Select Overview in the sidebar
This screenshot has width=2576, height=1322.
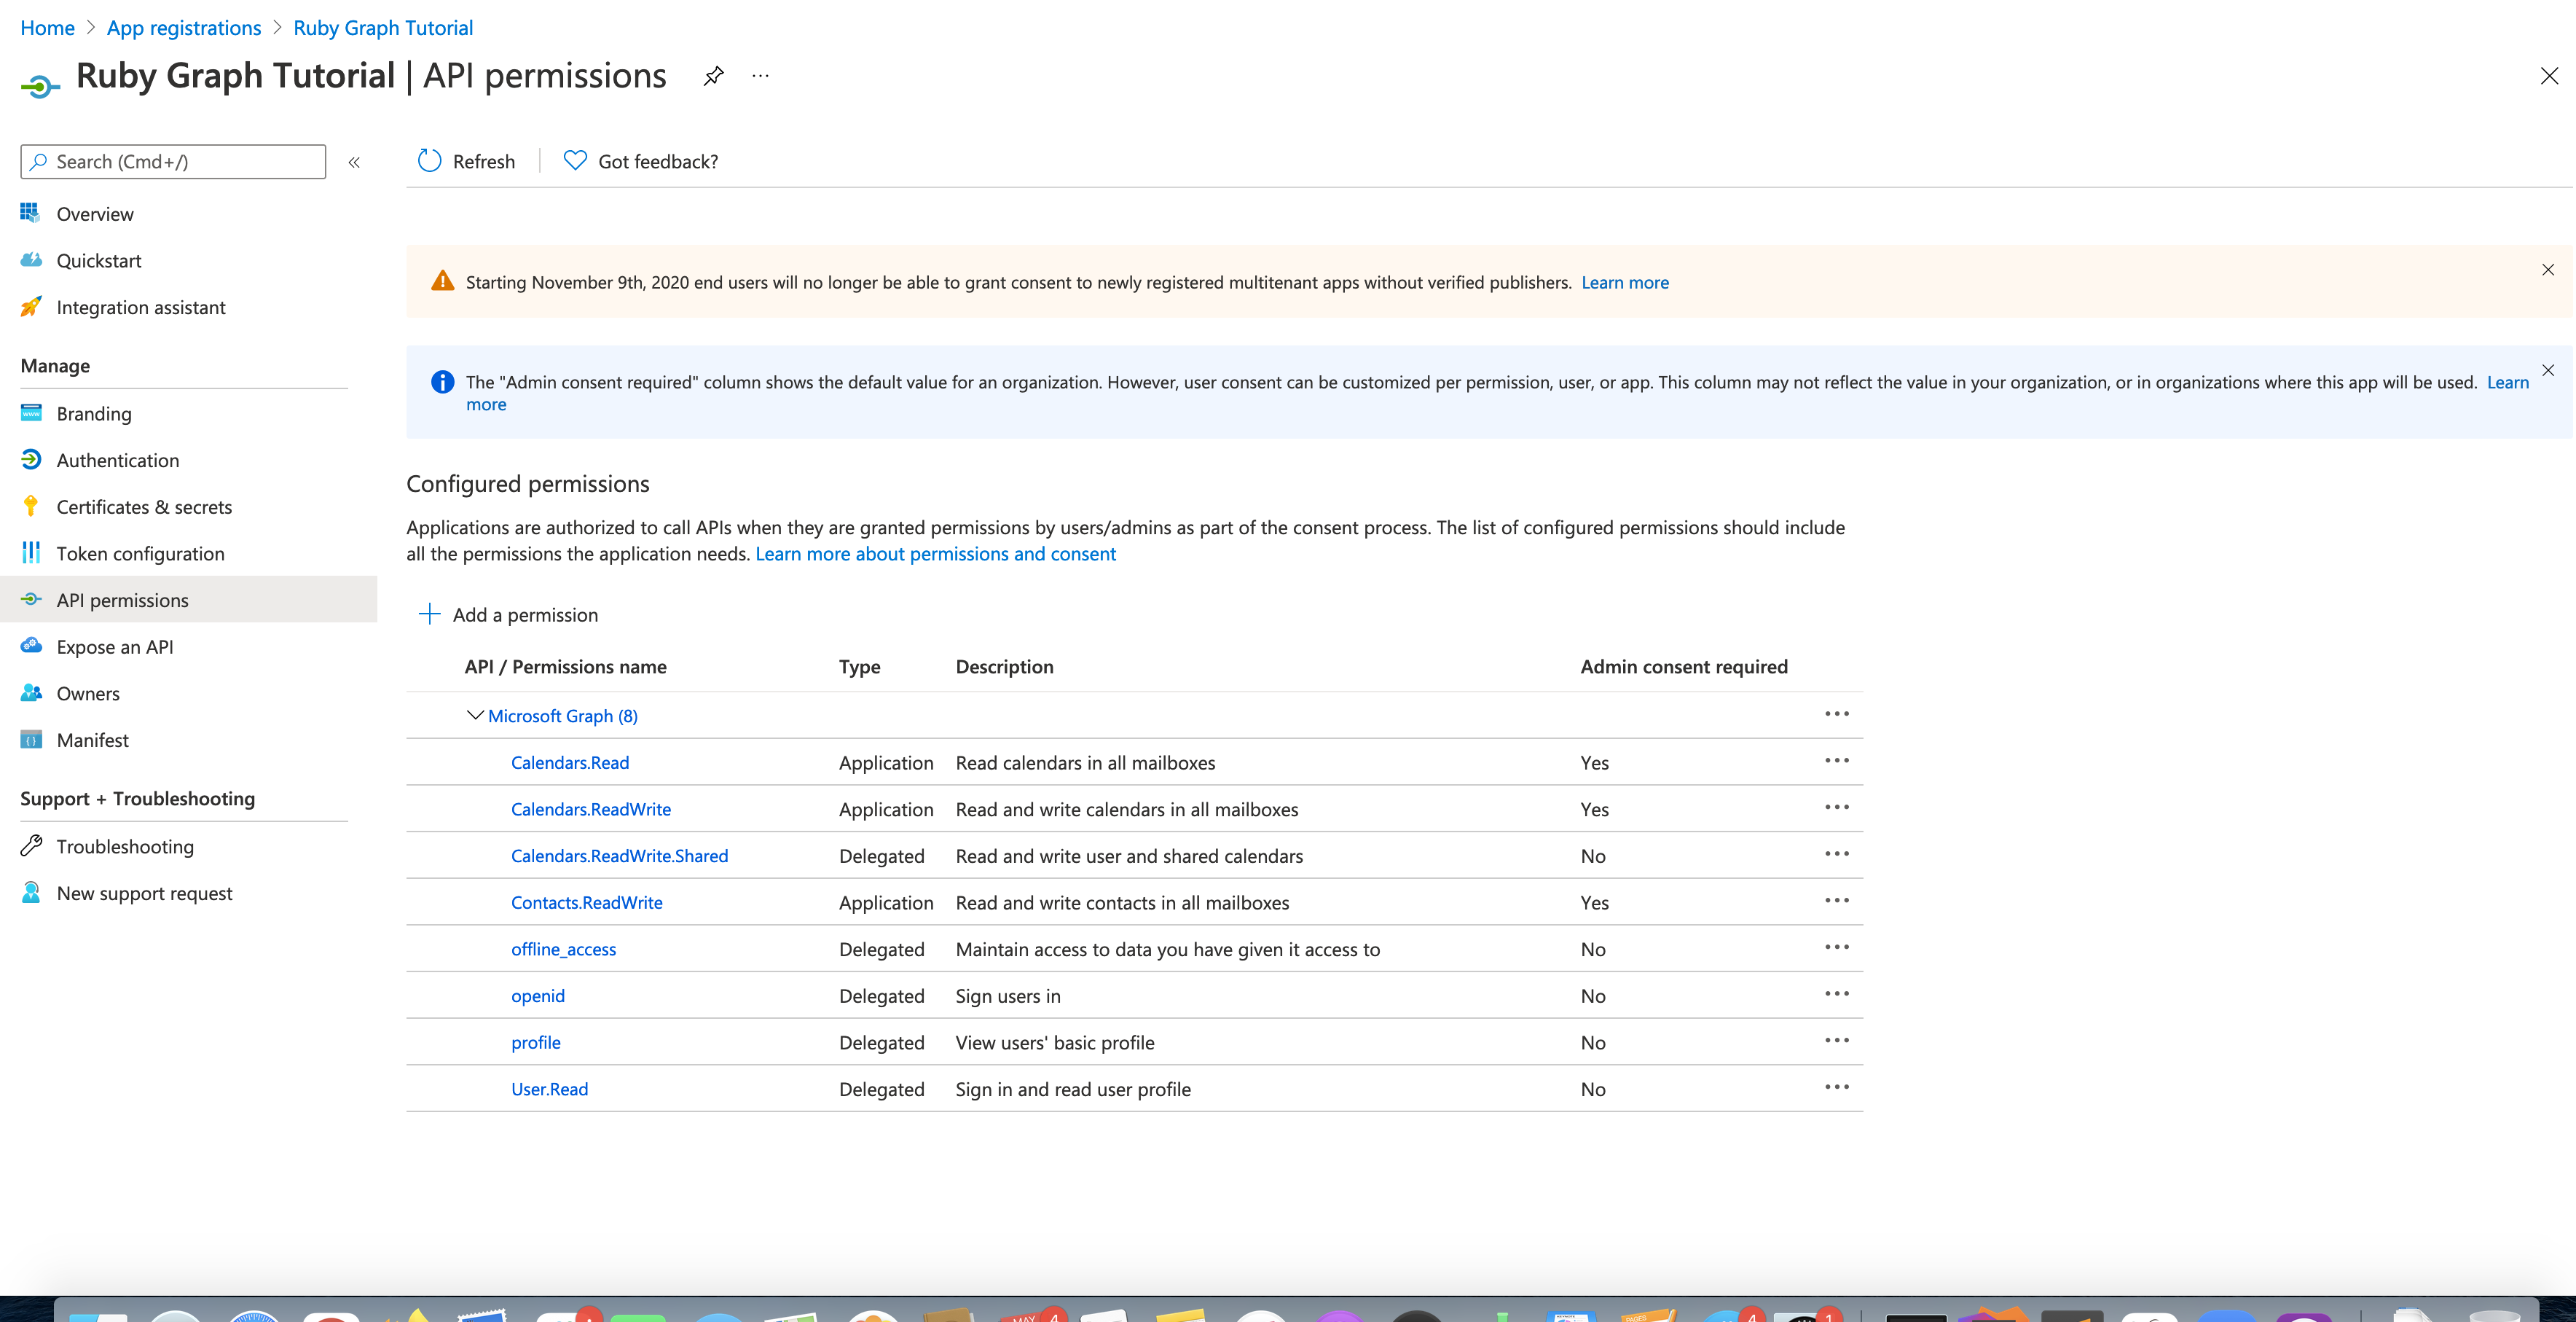point(95,213)
